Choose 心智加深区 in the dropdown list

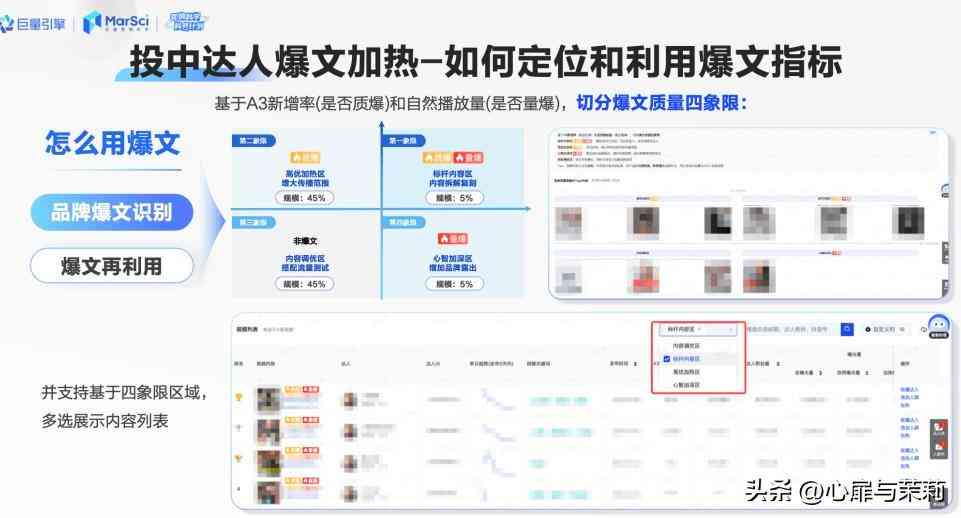point(686,385)
